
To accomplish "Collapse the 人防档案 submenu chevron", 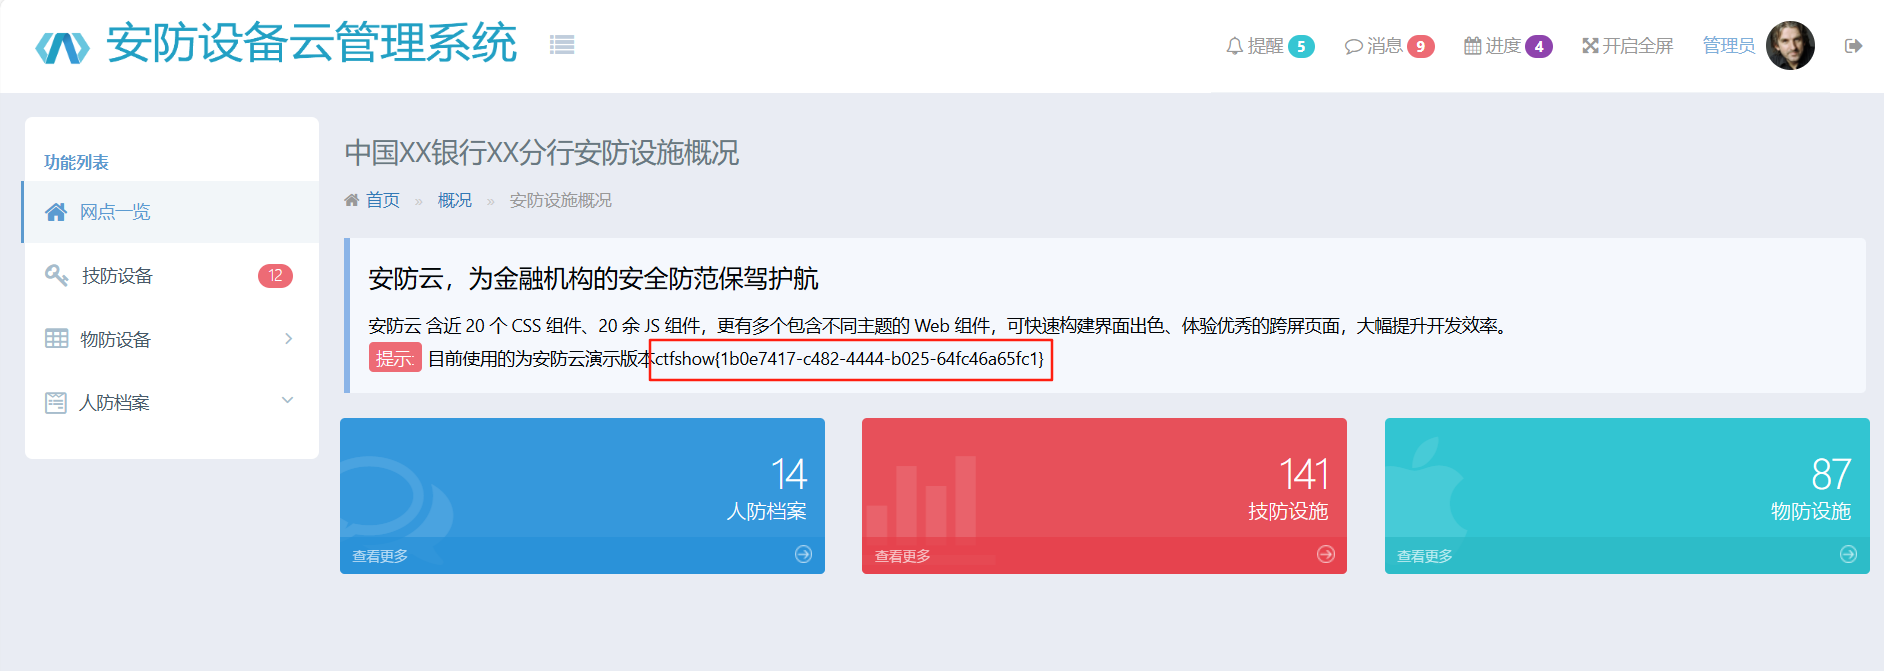I will 288,400.
